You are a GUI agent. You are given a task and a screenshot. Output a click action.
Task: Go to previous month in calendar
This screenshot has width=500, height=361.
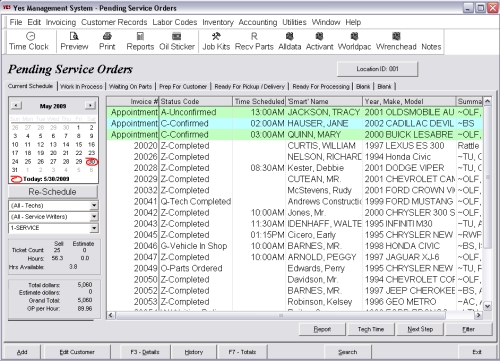[x=16, y=106]
